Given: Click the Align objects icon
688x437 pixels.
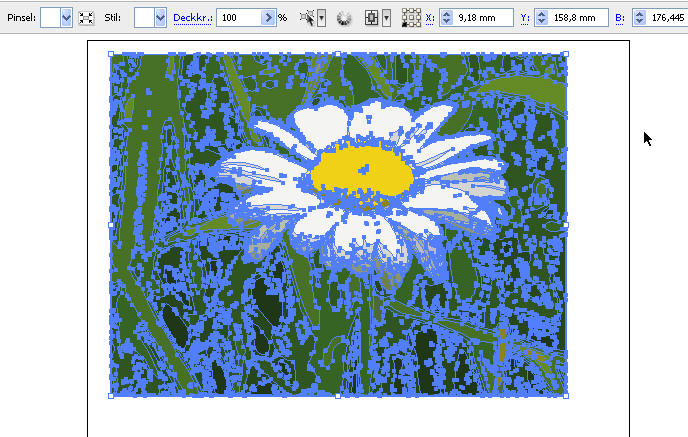Looking at the screenshot, I should tap(372, 18).
